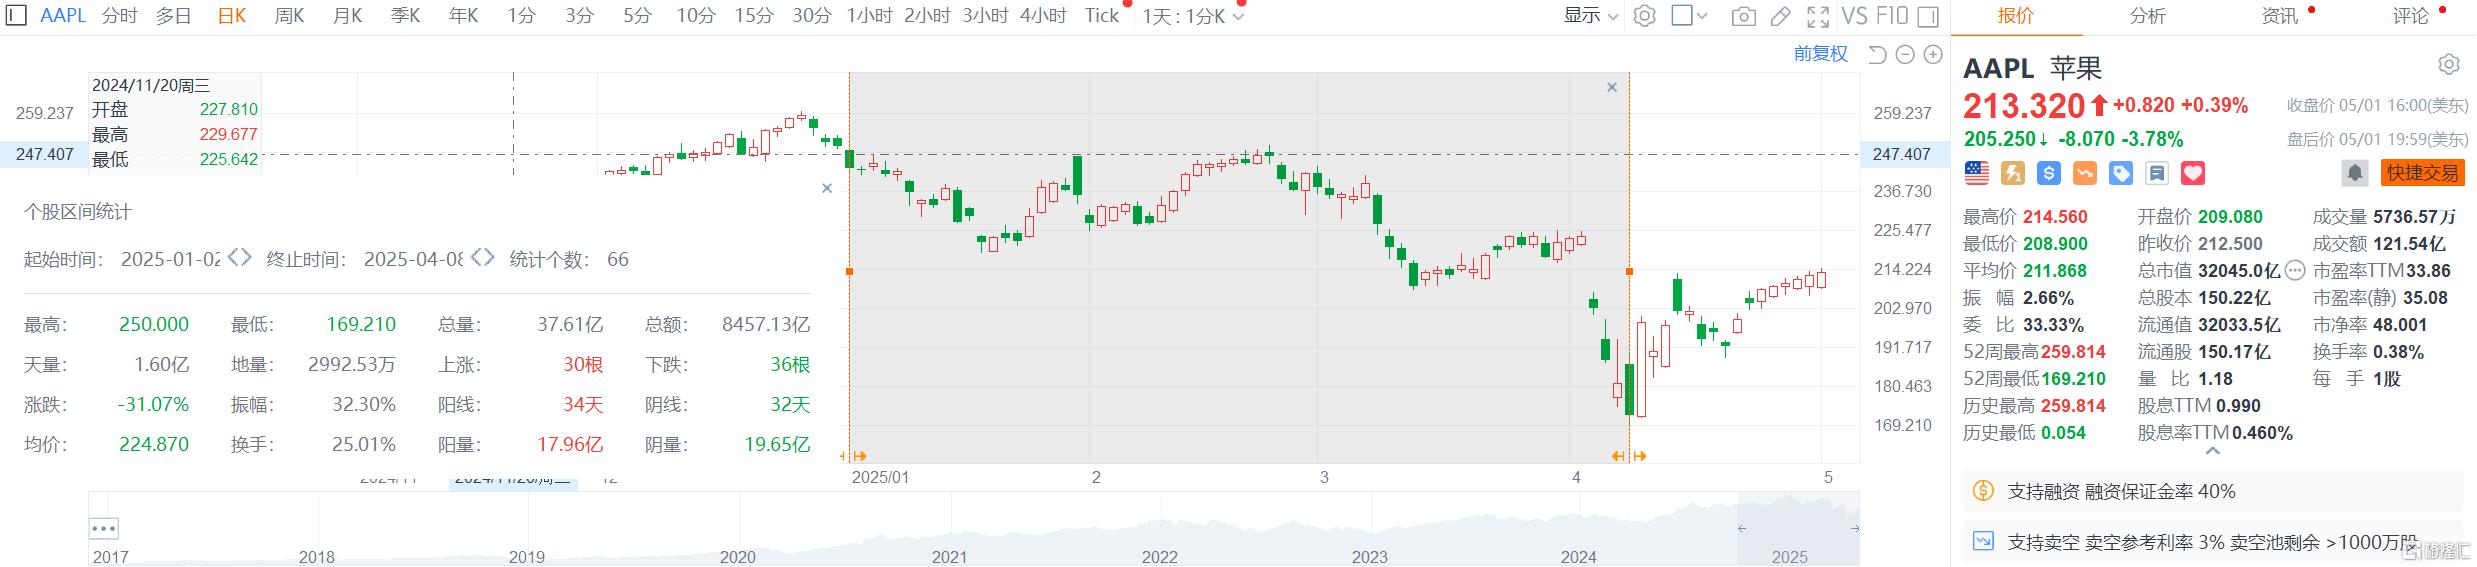
Task: Open the layout square dropdown
Action: pyautogui.click(x=1689, y=16)
